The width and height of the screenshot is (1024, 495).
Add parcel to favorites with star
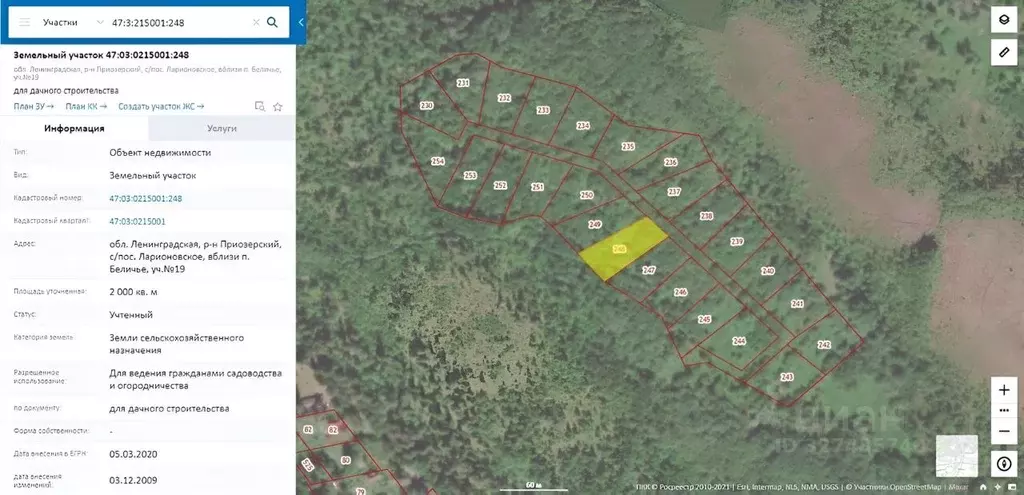pyautogui.click(x=278, y=106)
